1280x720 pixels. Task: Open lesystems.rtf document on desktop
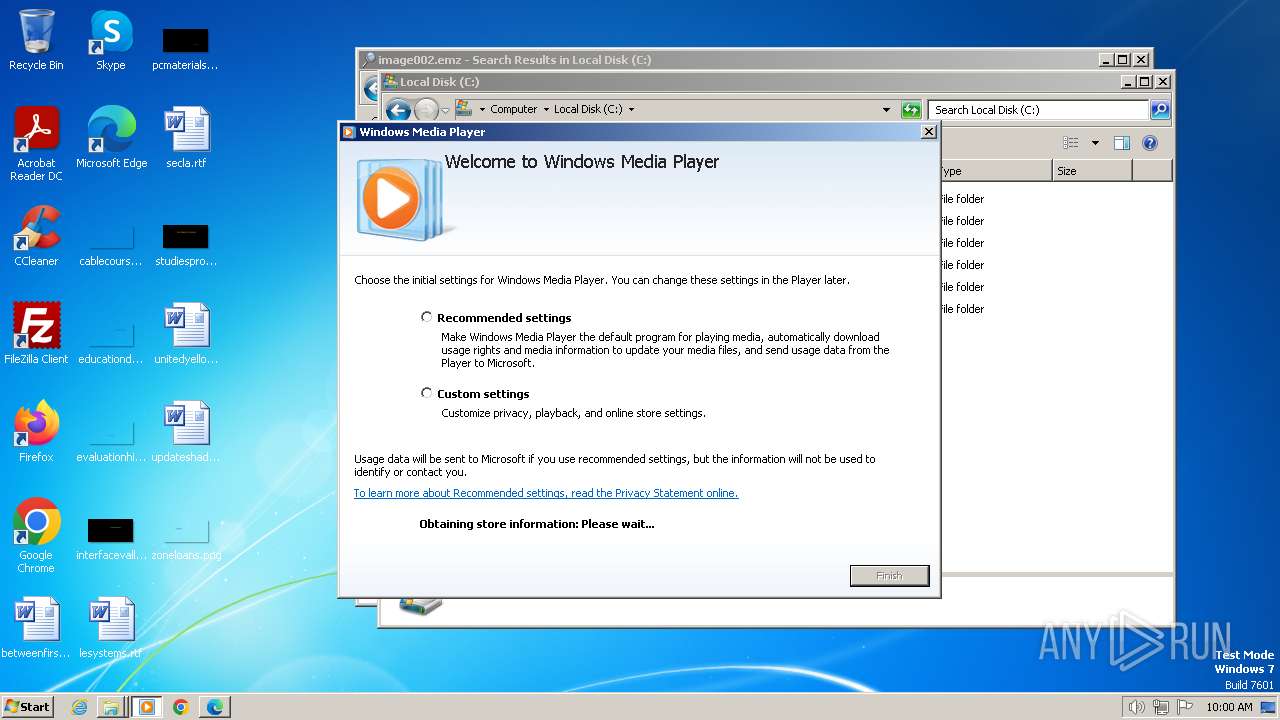click(x=111, y=629)
